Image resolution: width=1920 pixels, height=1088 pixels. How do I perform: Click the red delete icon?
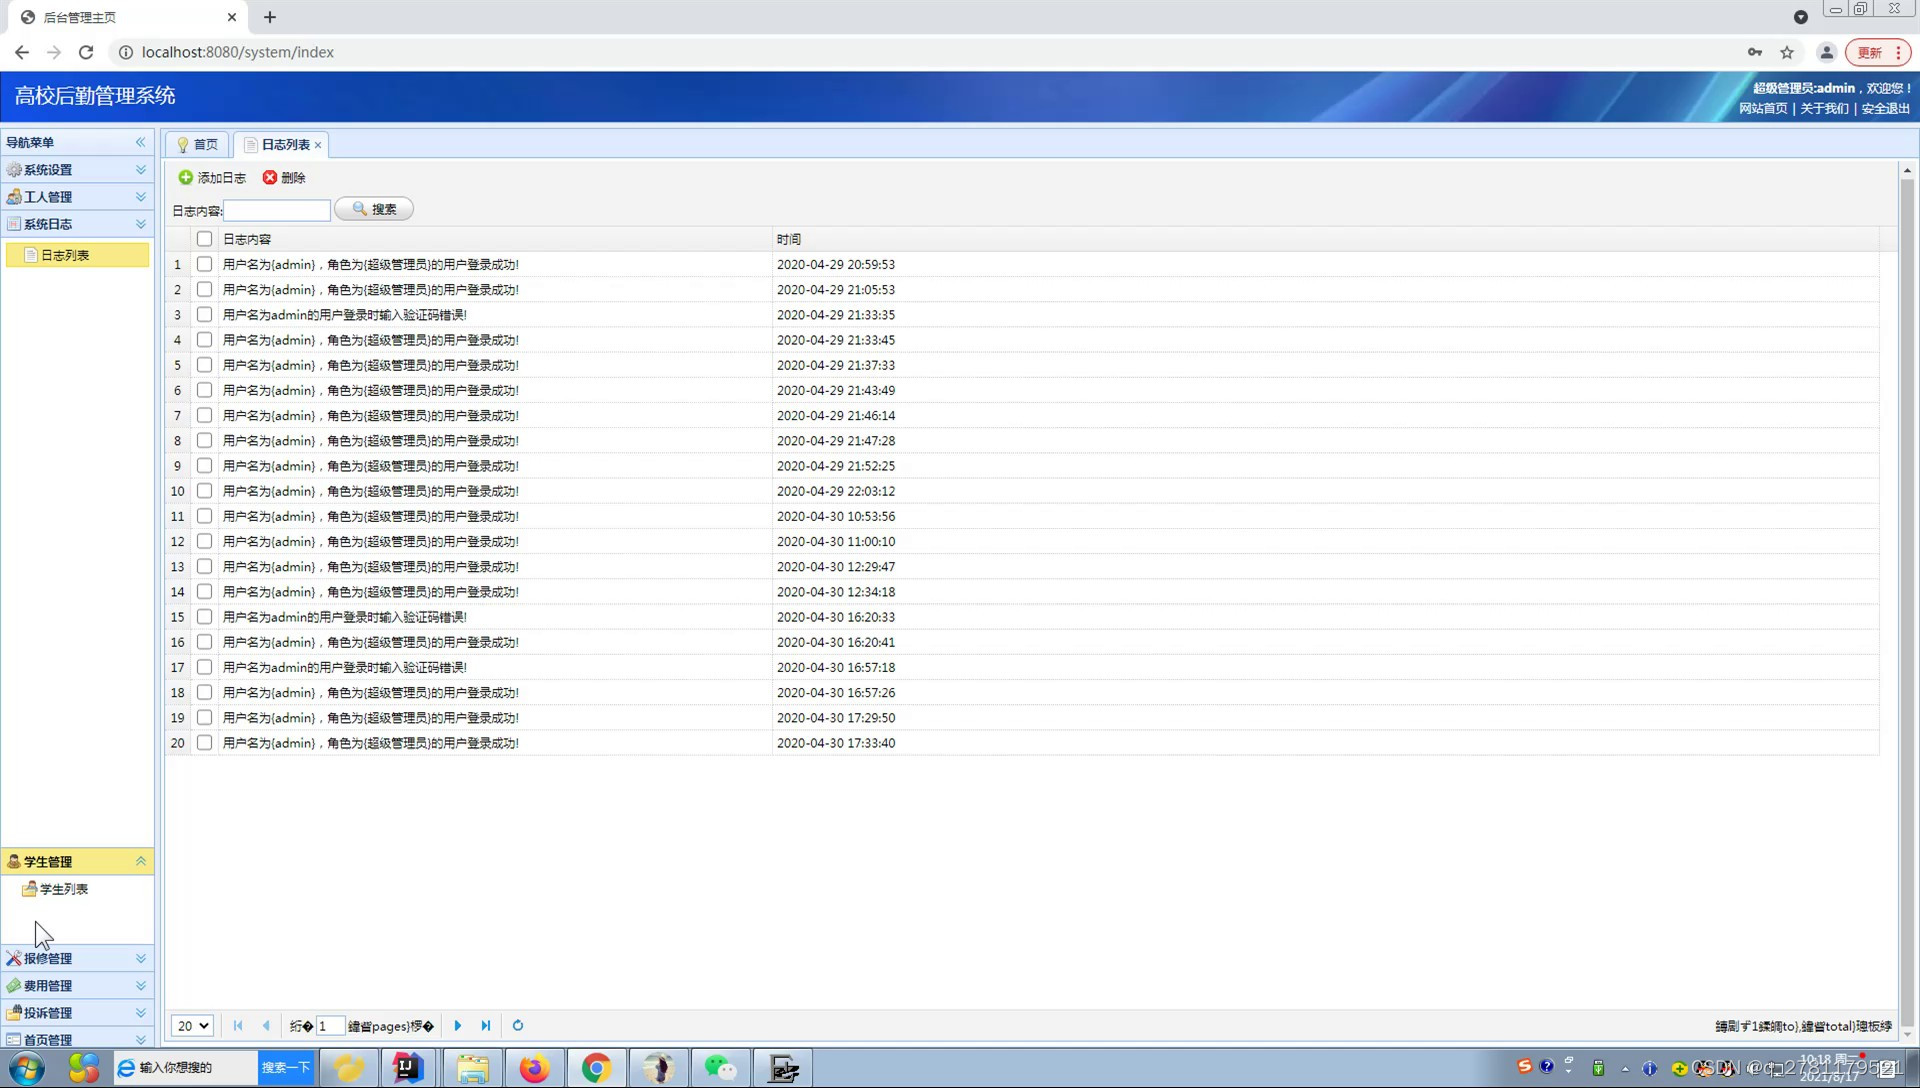(270, 177)
